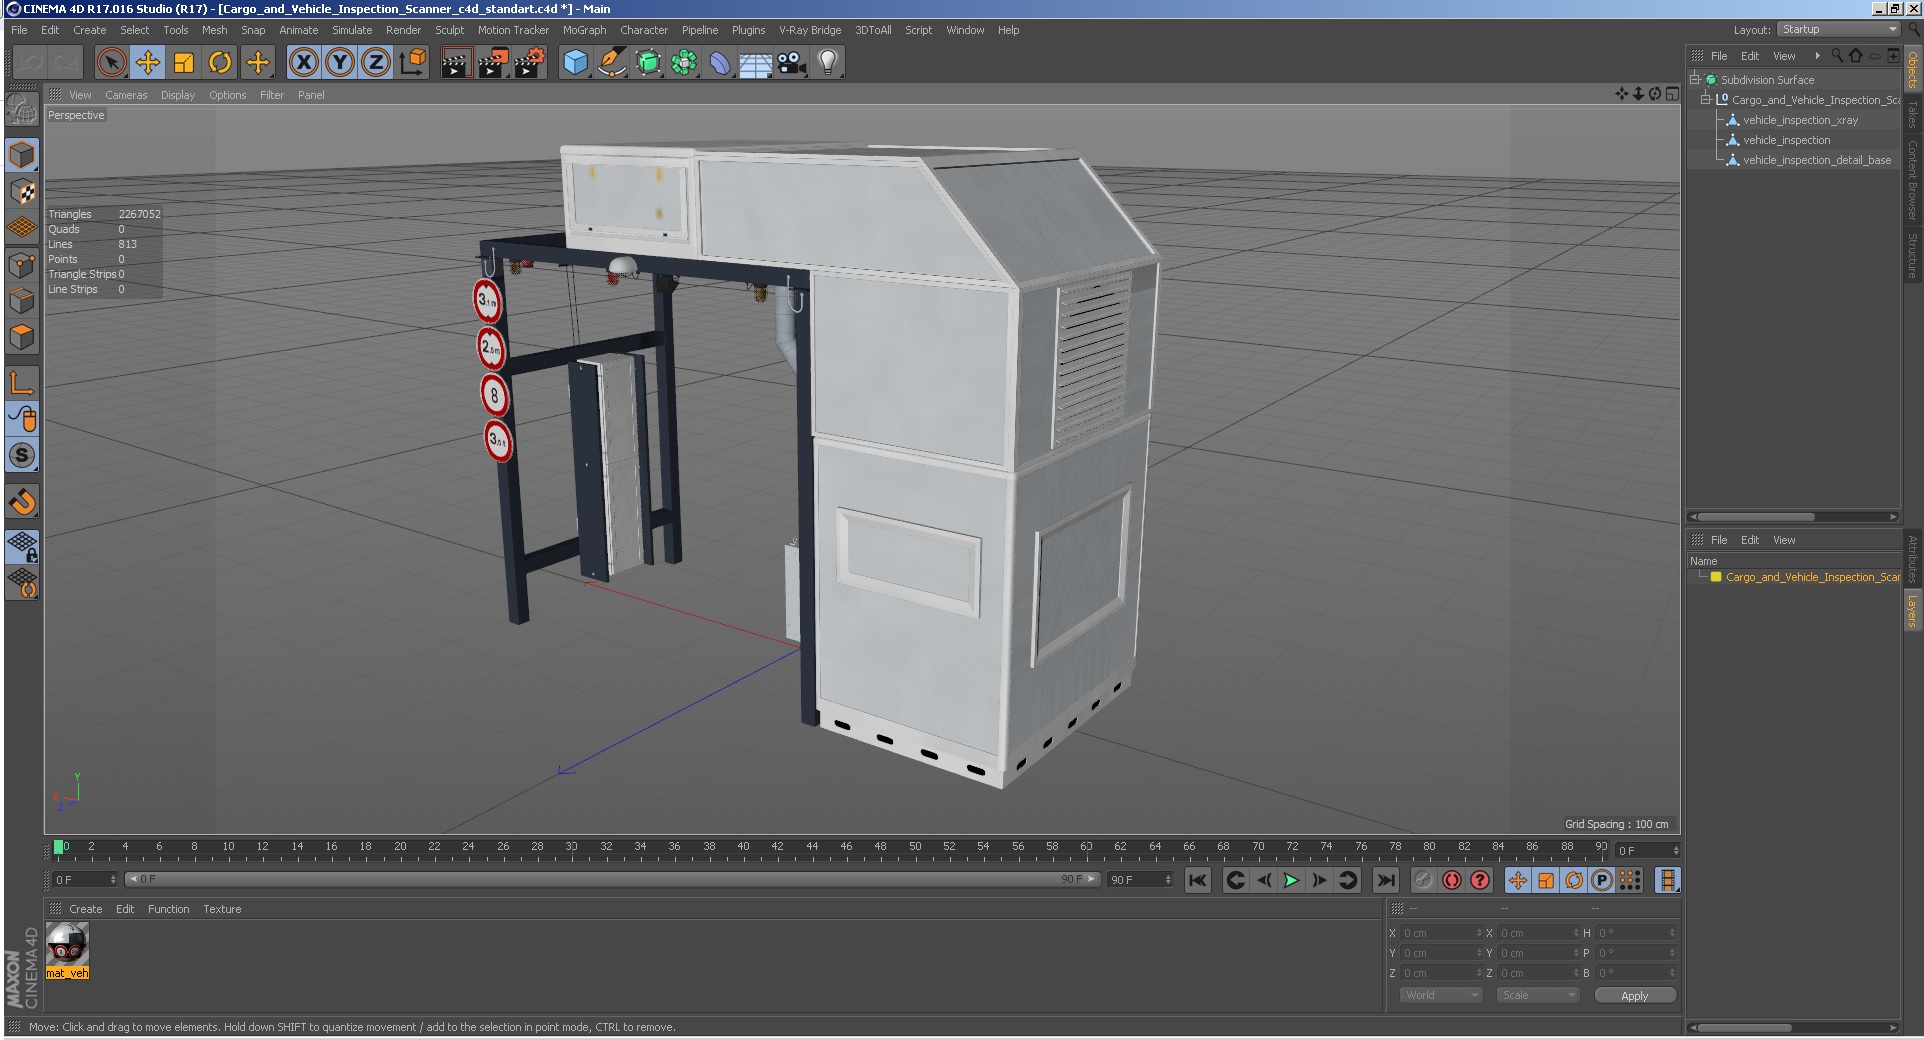Add a Camera object
1924x1040 pixels.
tap(792, 63)
